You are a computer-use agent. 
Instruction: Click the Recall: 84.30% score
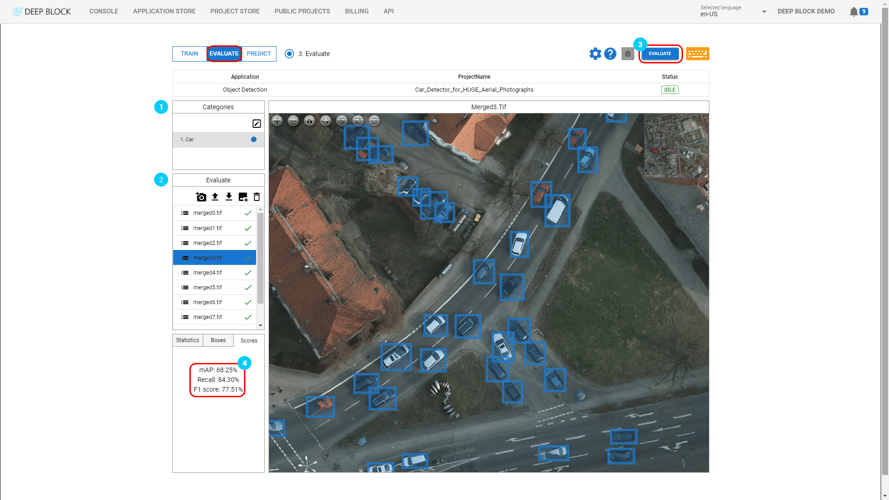click(218, 380)
